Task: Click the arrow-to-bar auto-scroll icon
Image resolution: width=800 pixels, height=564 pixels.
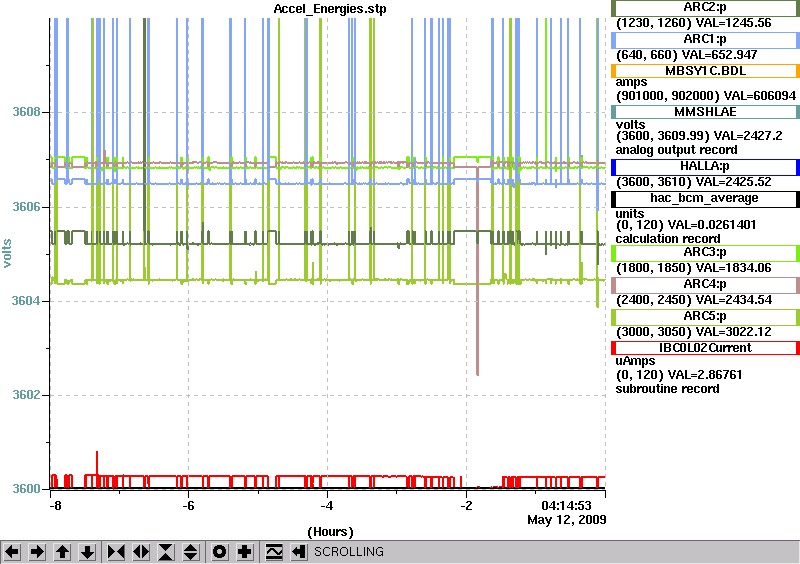Action: (x=299, y=552)
